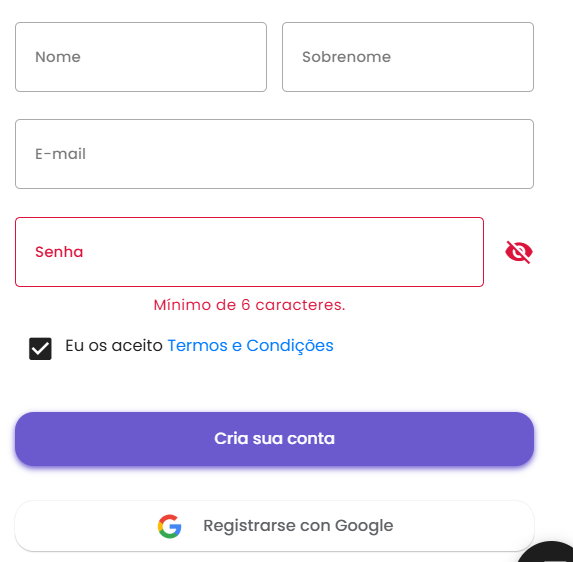The image size is (573, 562).
Task: Click the Registrarse con Google label text
Action: (298, 526)
